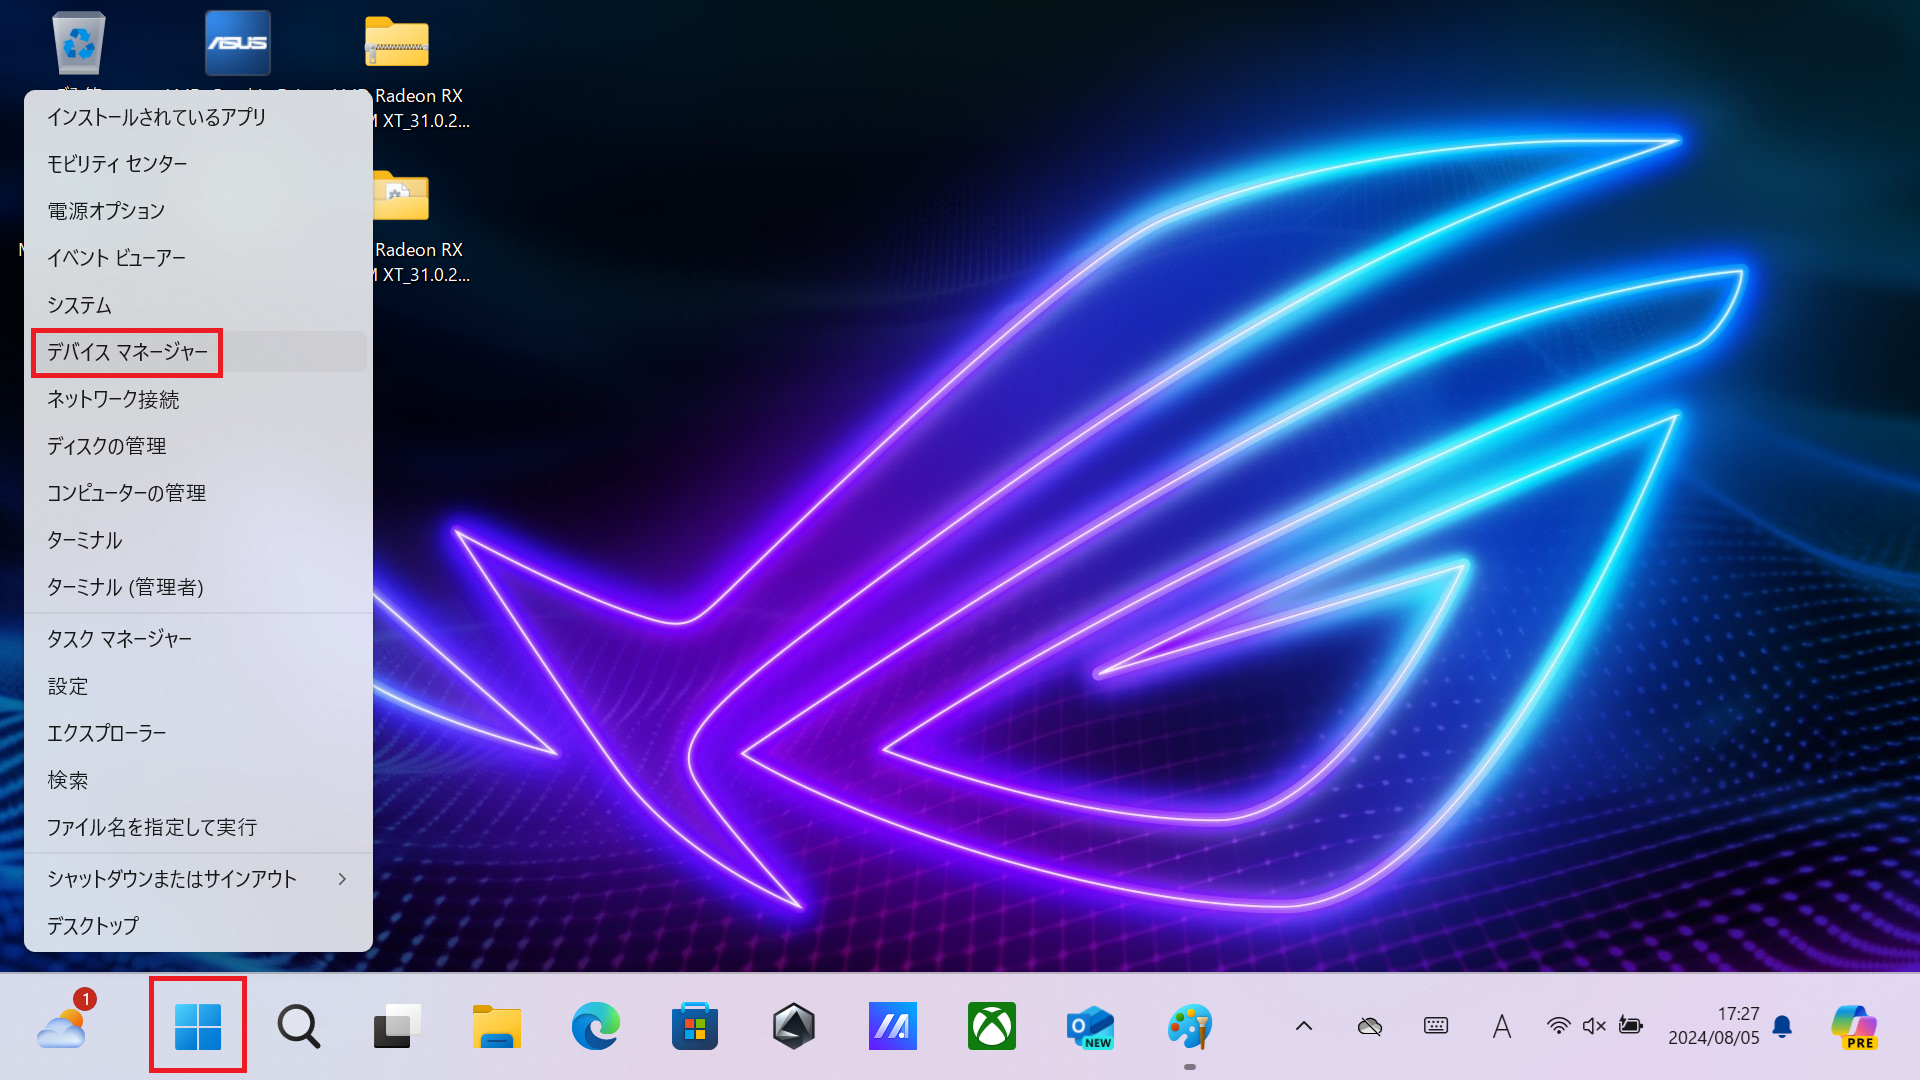Screen dimensions: 1920x1080
Task: Click the clock showing 17:27
Action: coord(1713,1026)
